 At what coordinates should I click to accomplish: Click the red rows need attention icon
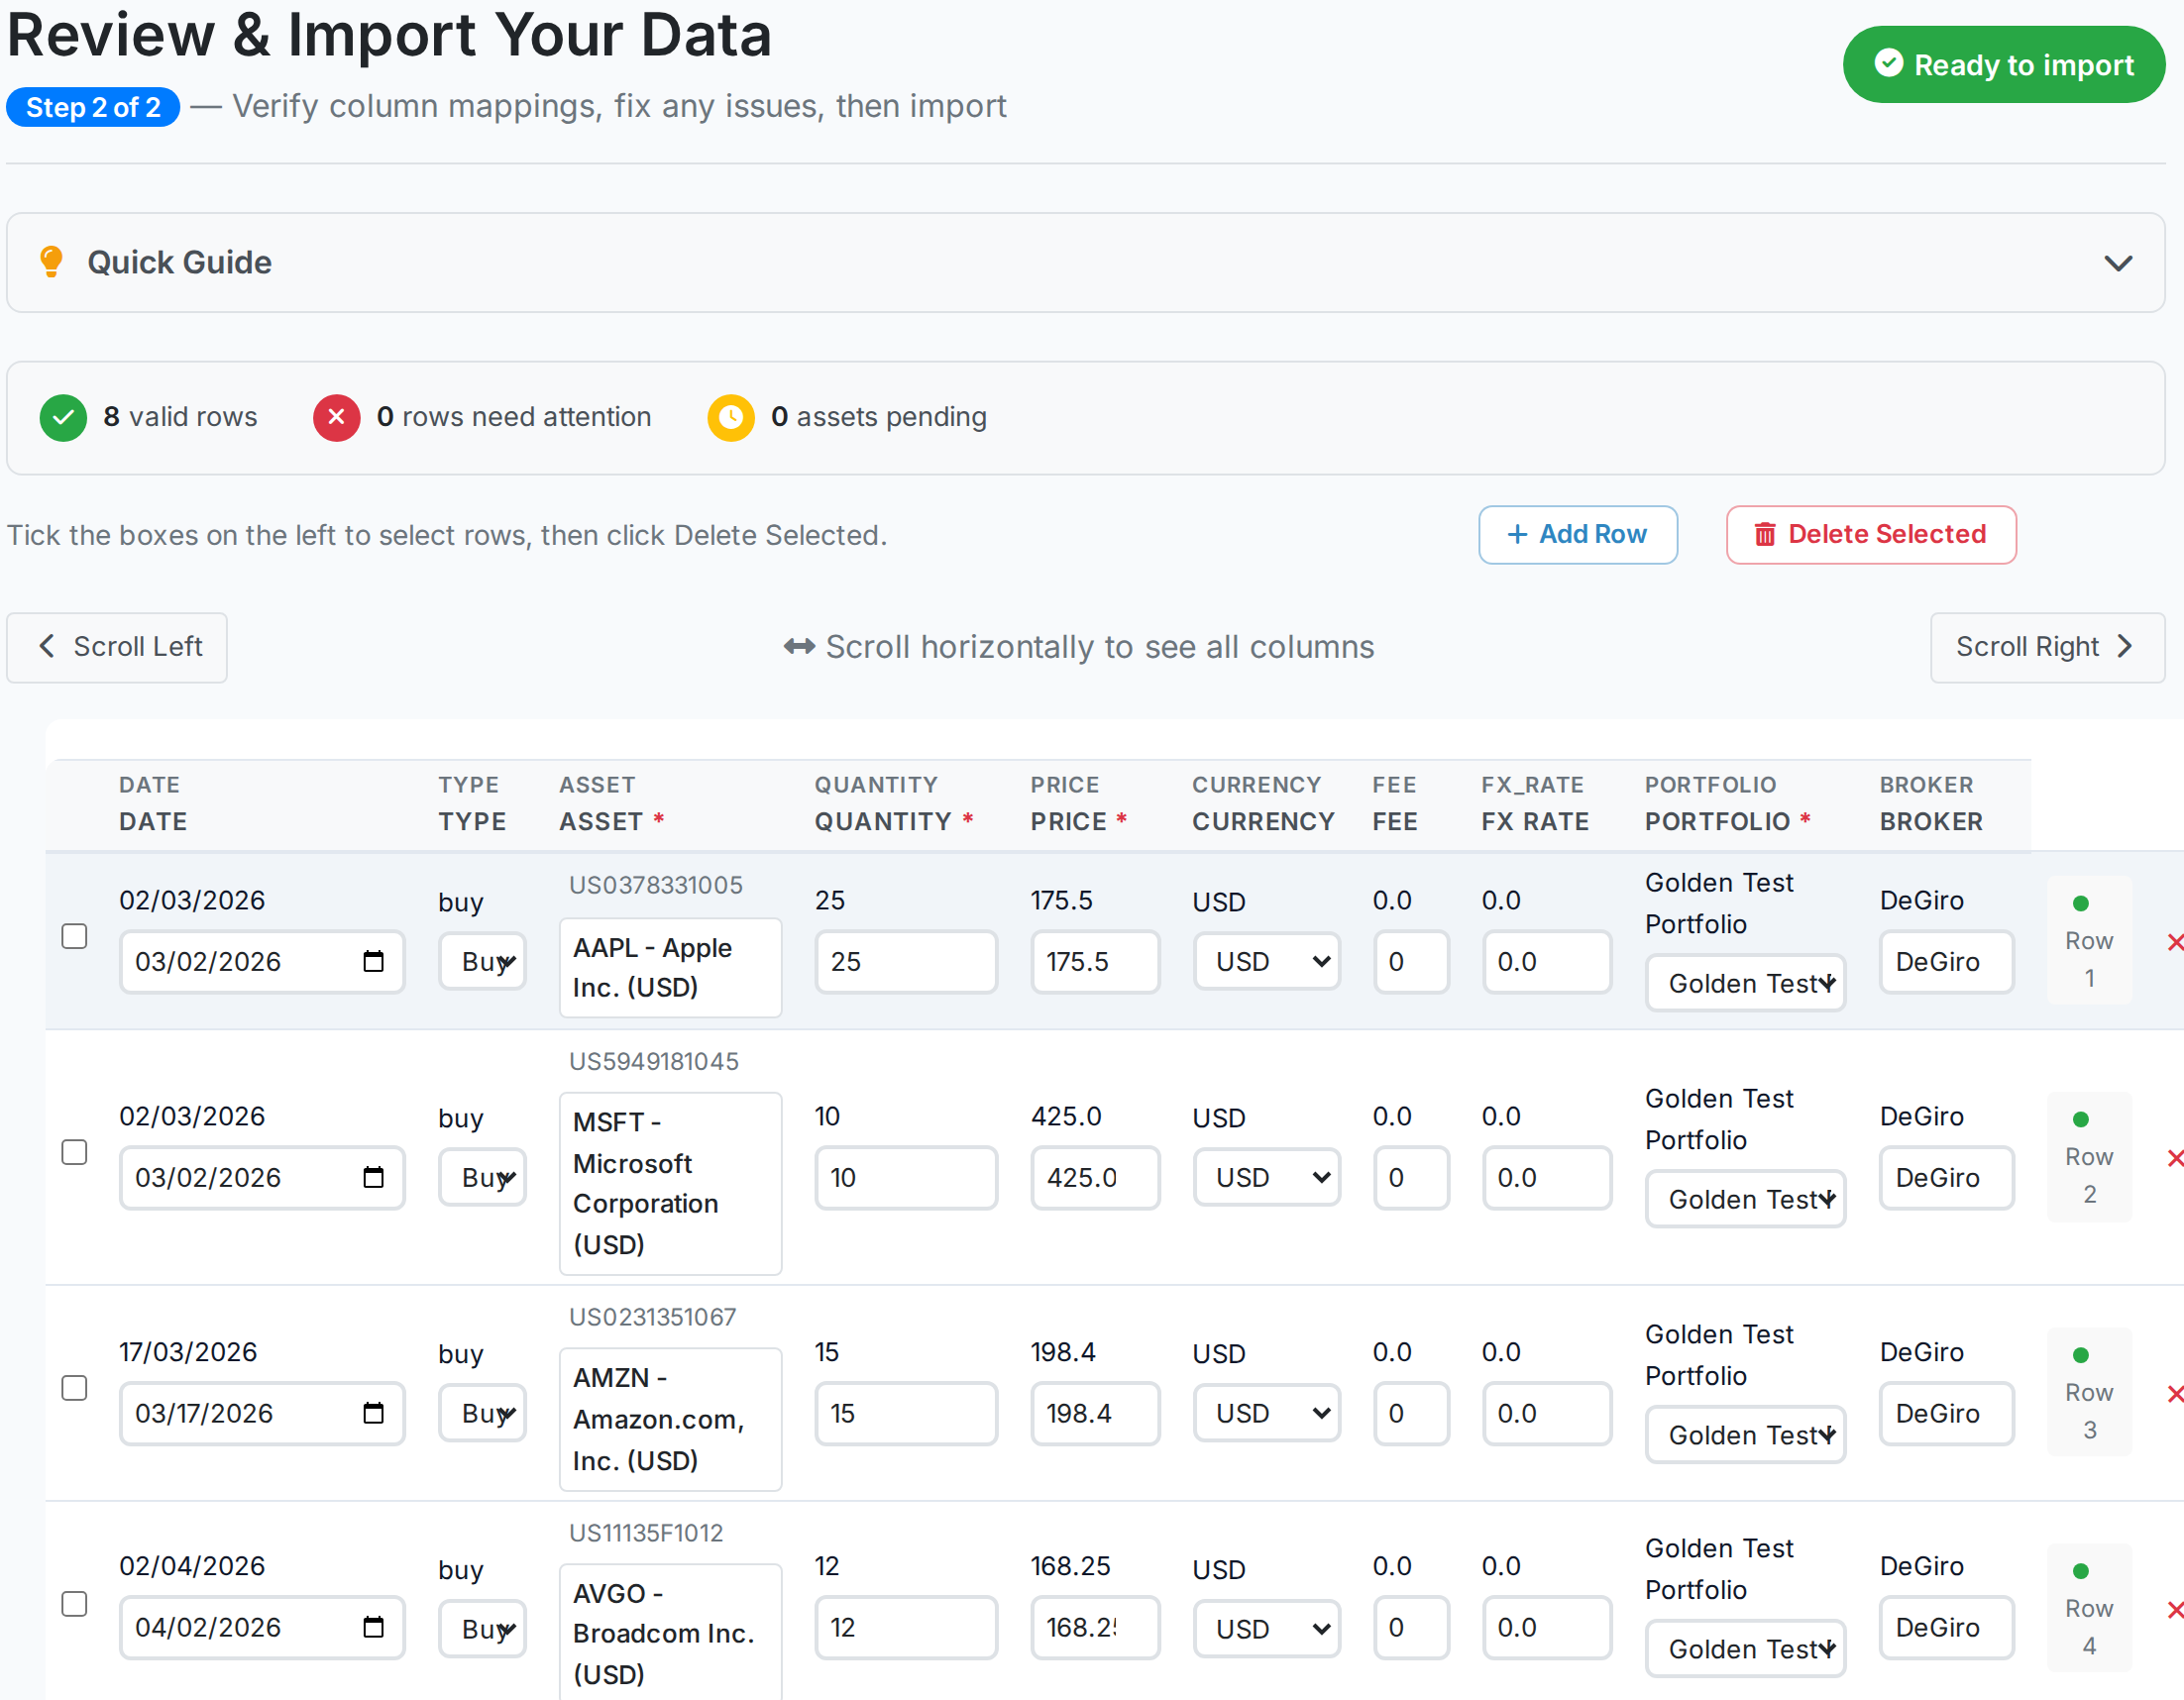[337, 417]
